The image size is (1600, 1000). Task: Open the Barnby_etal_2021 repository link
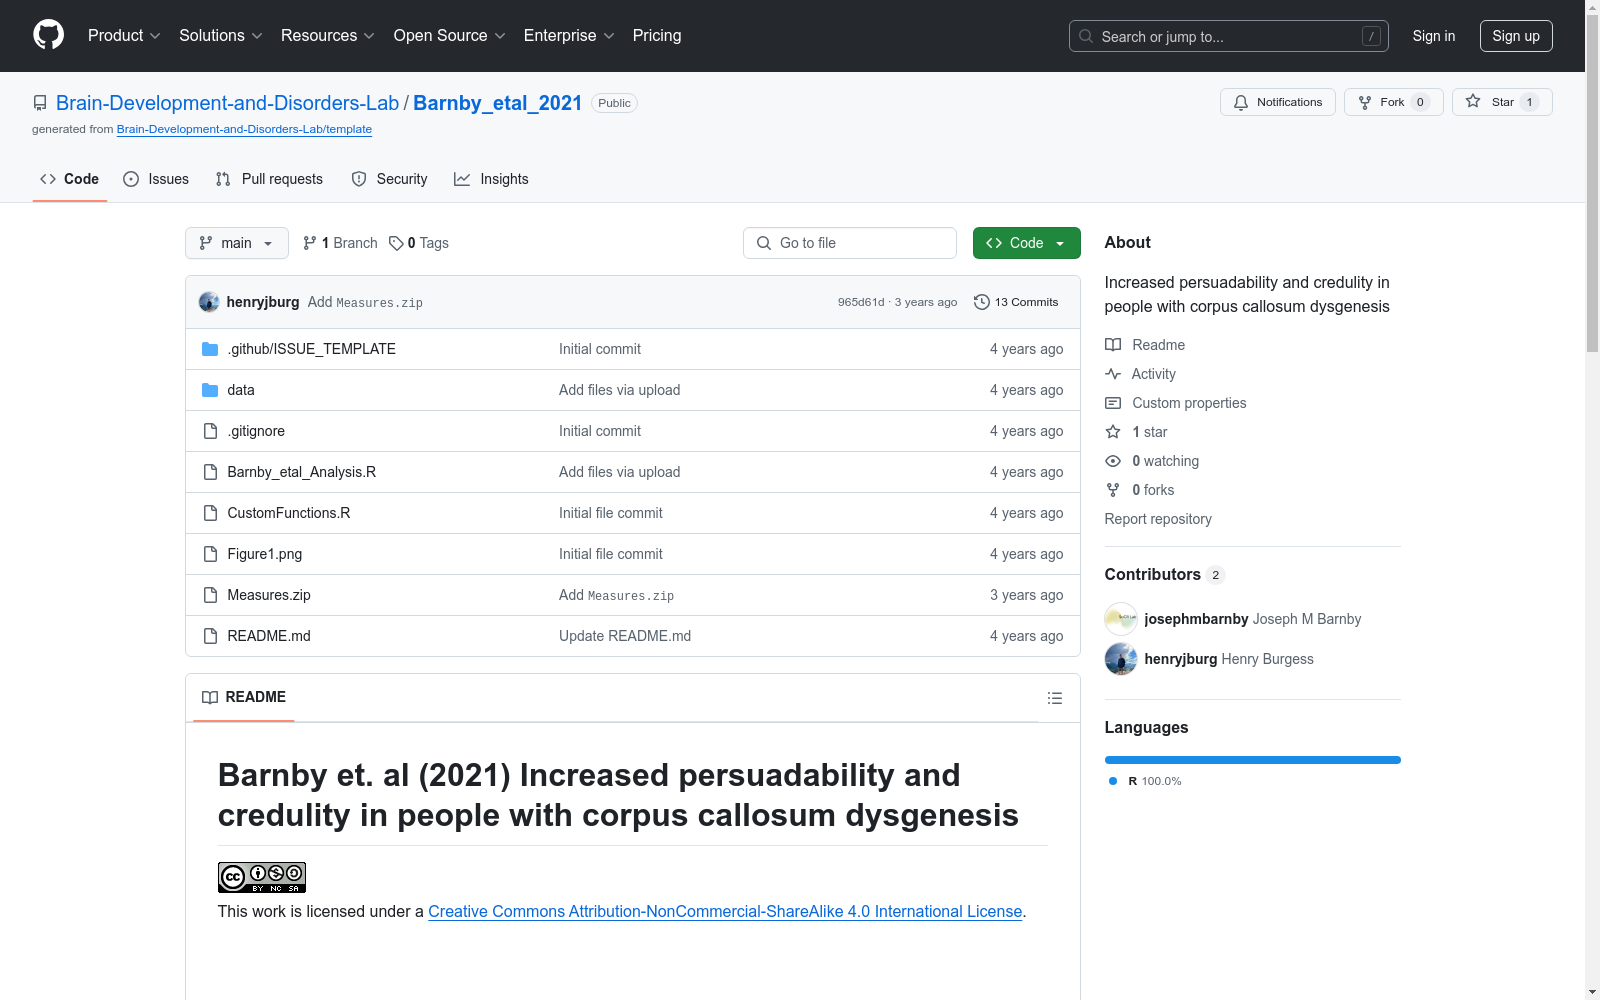497,103
